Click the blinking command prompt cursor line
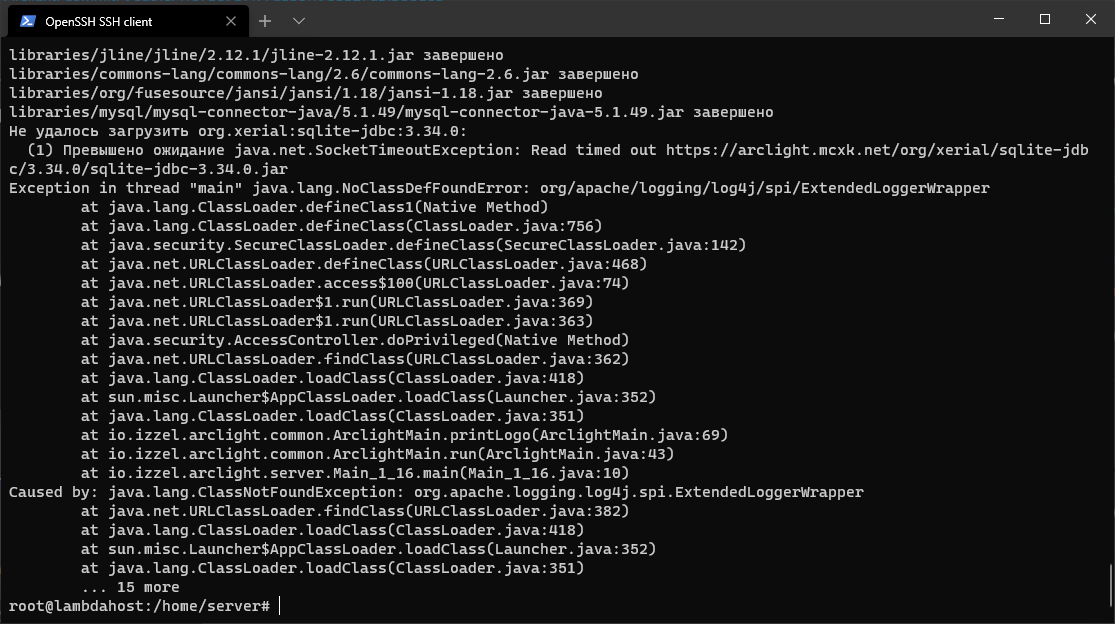 [275, 605]
